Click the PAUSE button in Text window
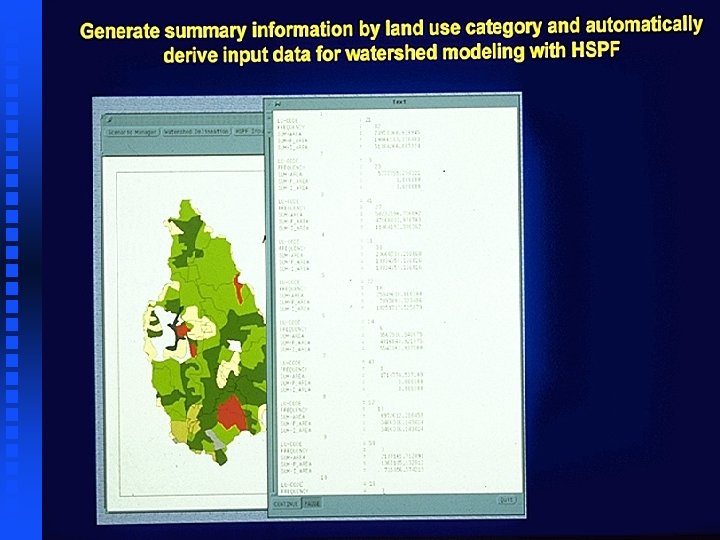The height and width of the screenshot is (540, 720). tap(312, 504)
